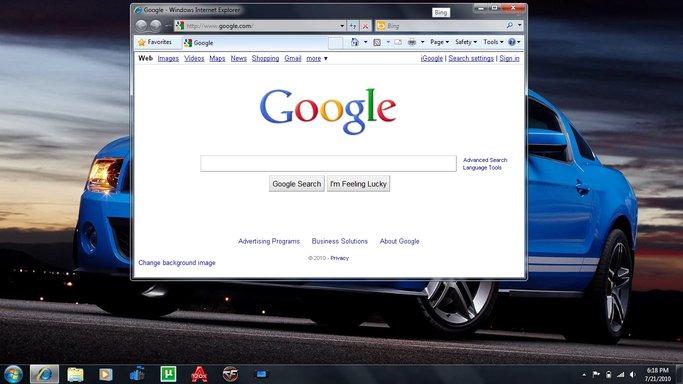The width and height of the screenshot is (683, 384).
Task: Open the Gmail link
Action: coord(293,58)
